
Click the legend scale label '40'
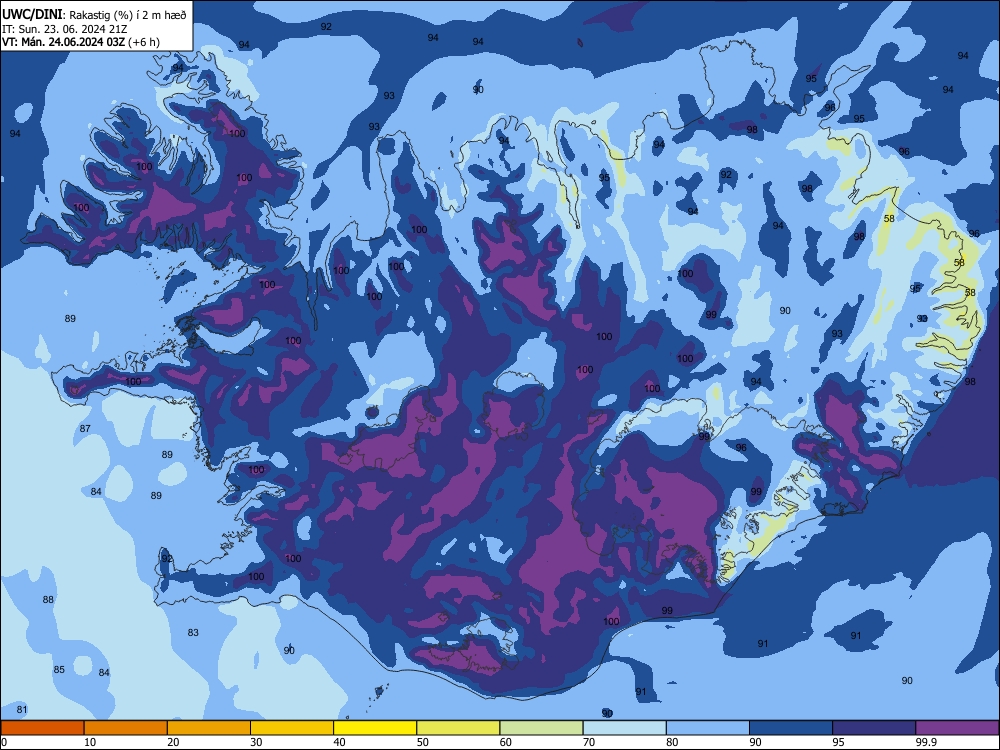coord(339,742)
